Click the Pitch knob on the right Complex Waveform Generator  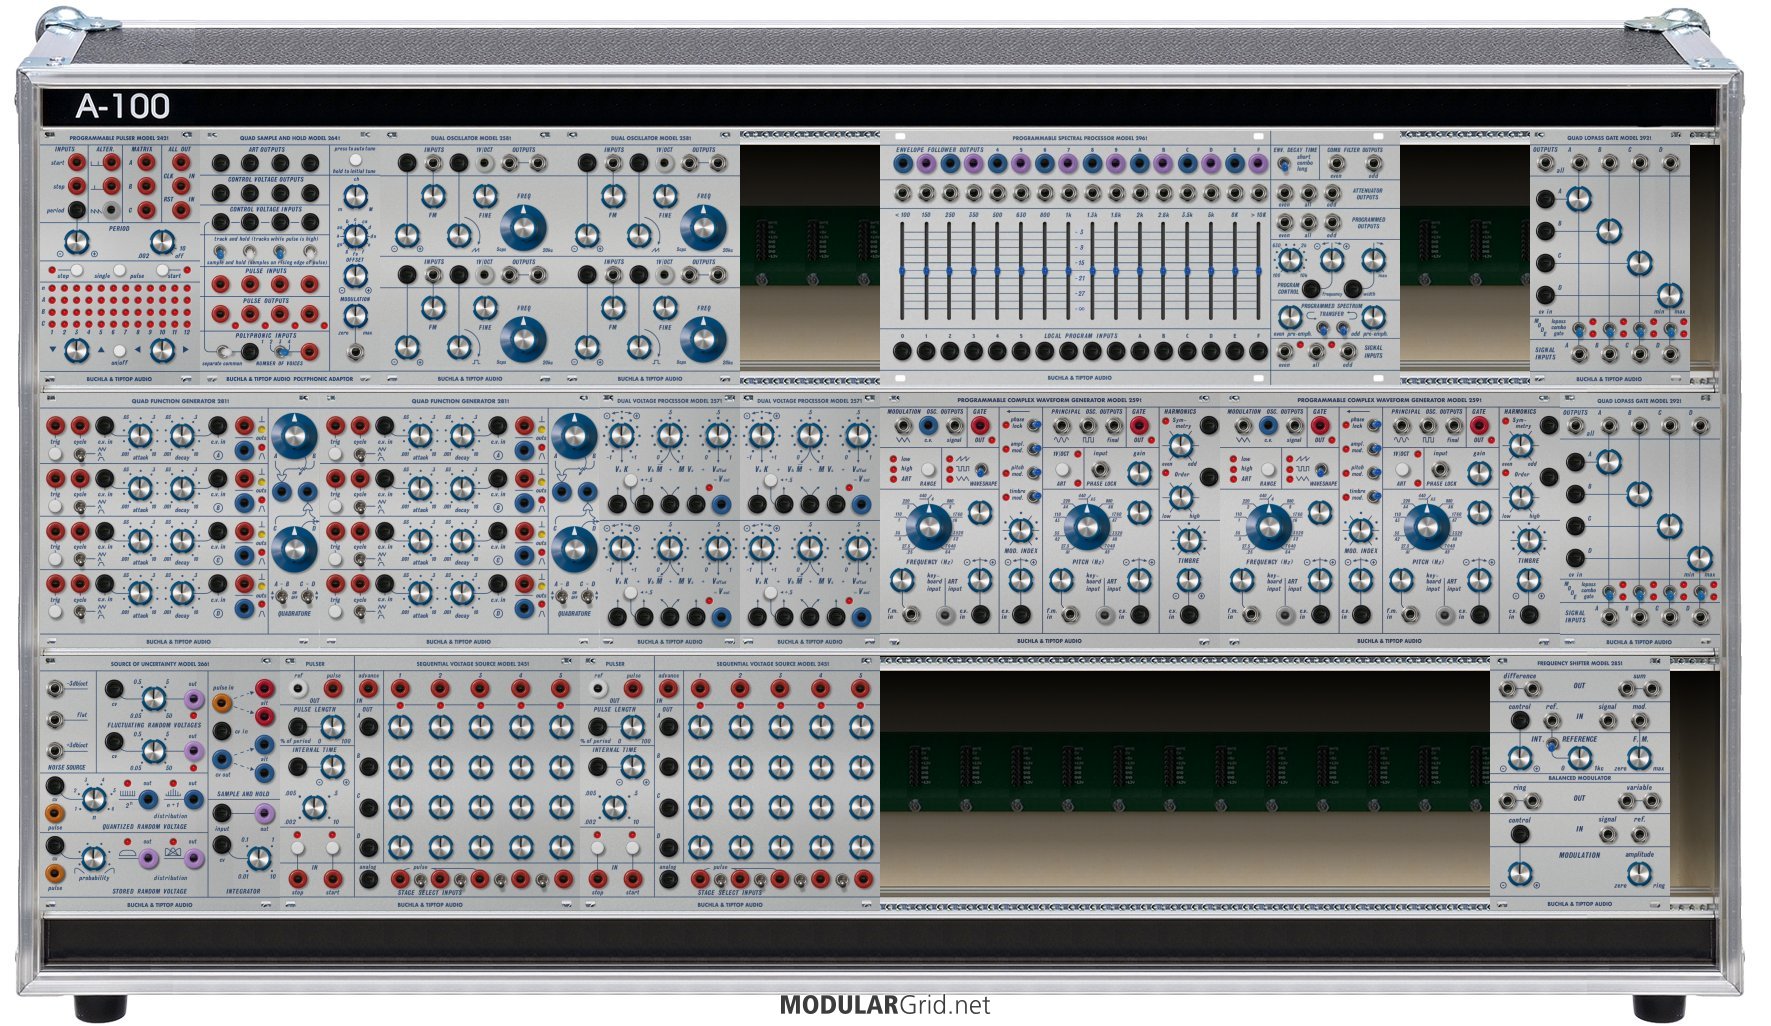click(x=1427, y=527)
